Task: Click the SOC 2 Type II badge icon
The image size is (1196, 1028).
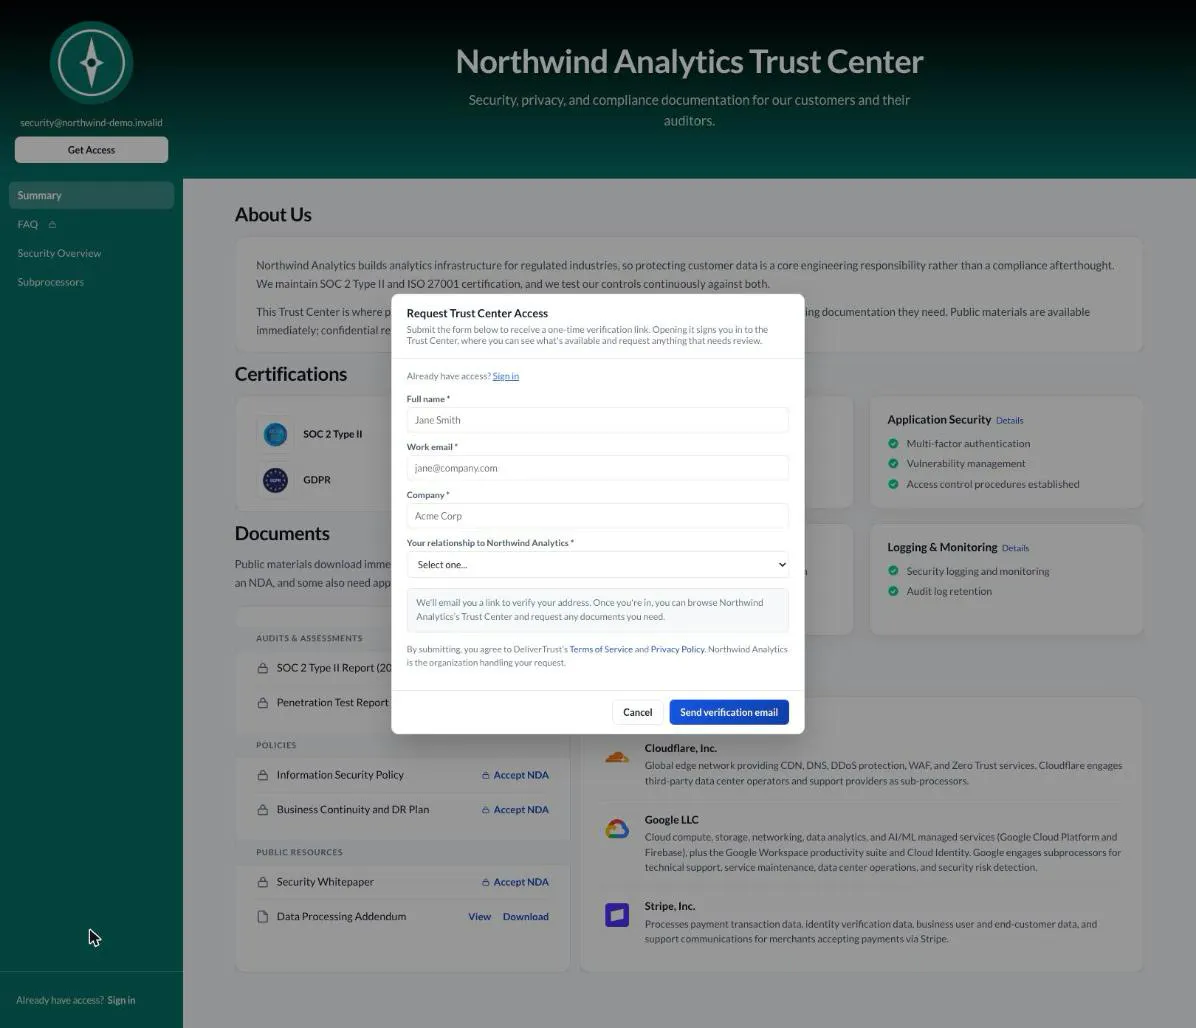Action: click(x=275, y=434)
